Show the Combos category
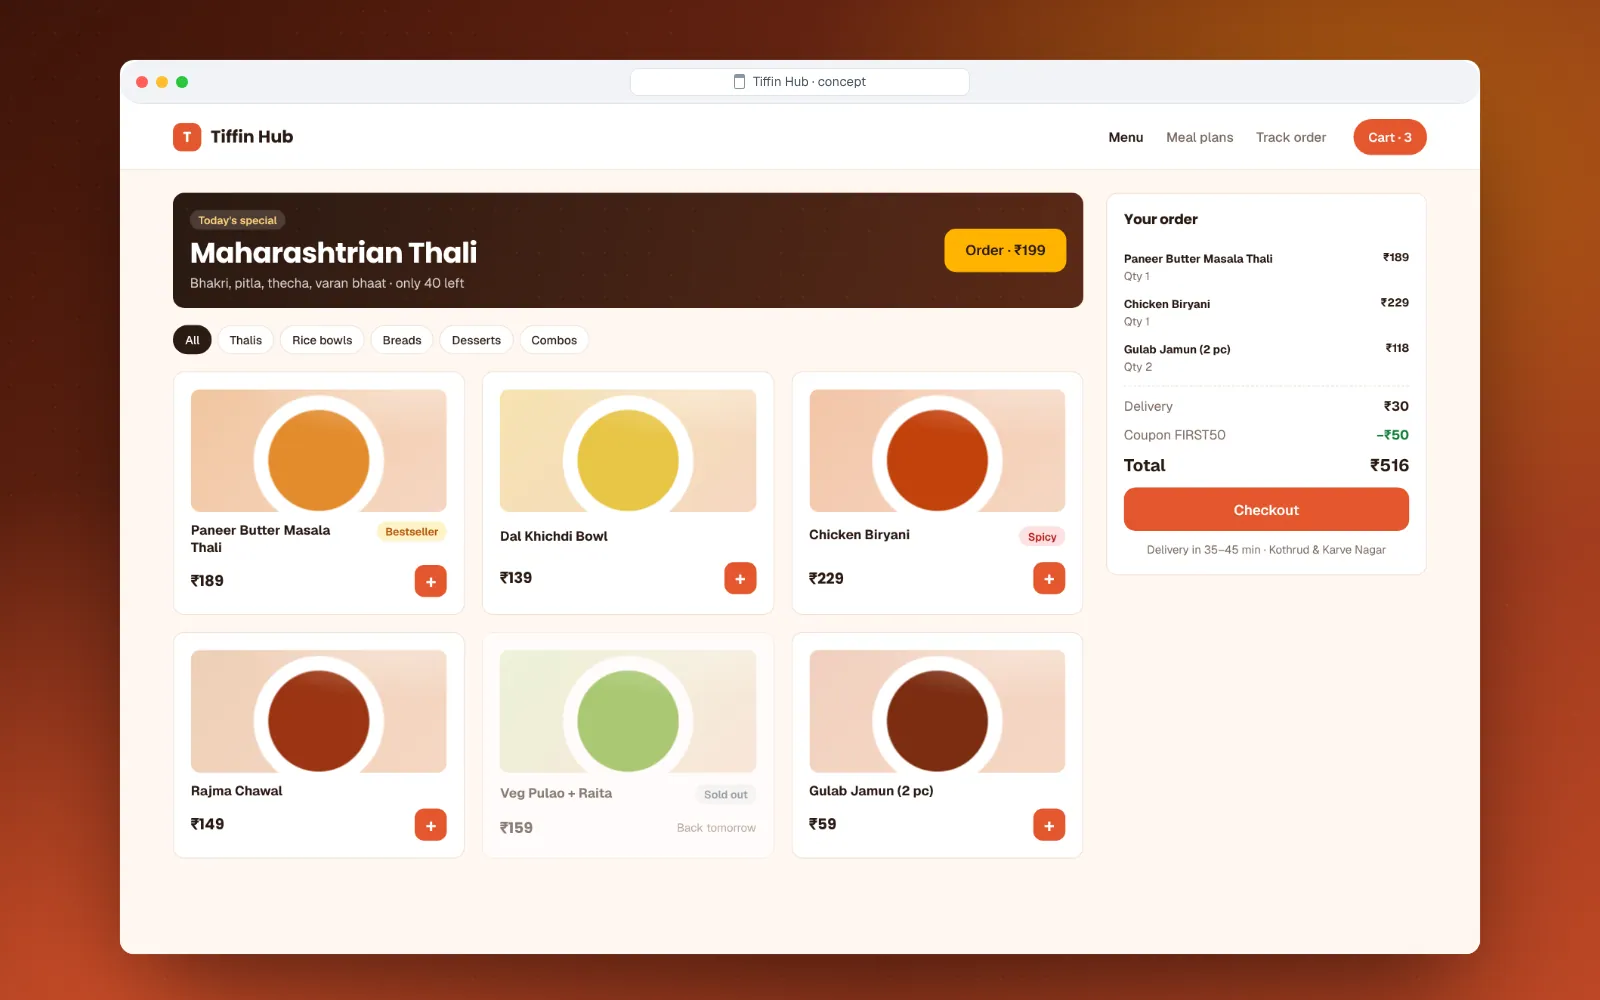This screenshot has width=1600, height=1000. 554,340
